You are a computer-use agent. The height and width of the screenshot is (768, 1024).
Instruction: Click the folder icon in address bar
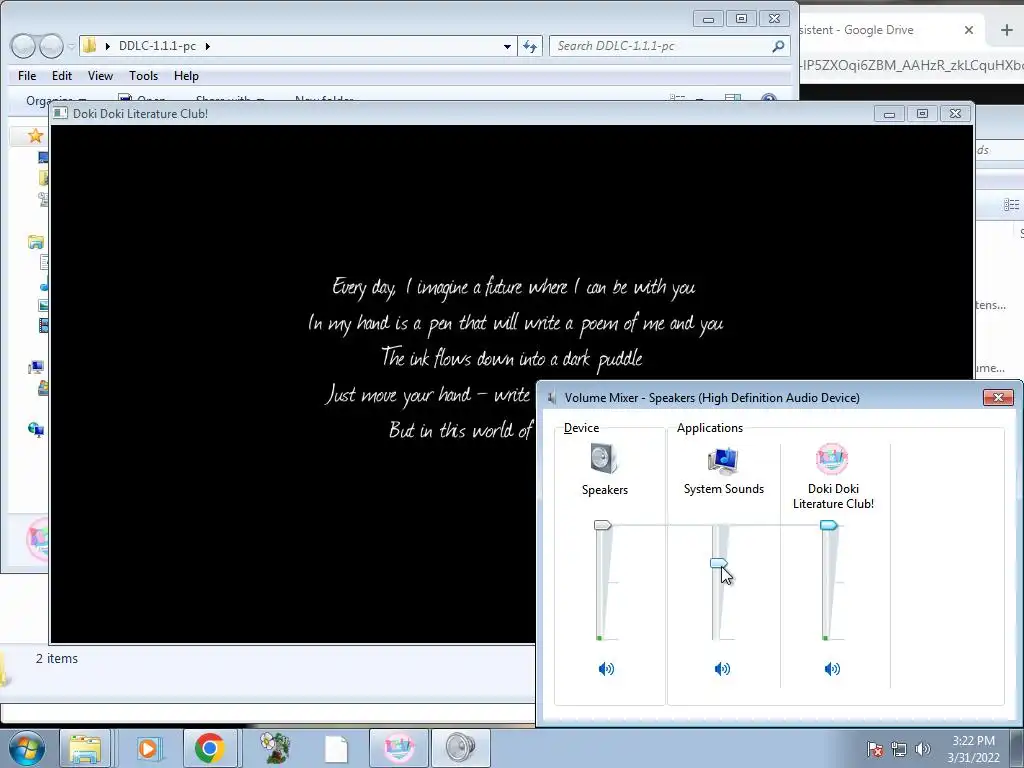90,45
